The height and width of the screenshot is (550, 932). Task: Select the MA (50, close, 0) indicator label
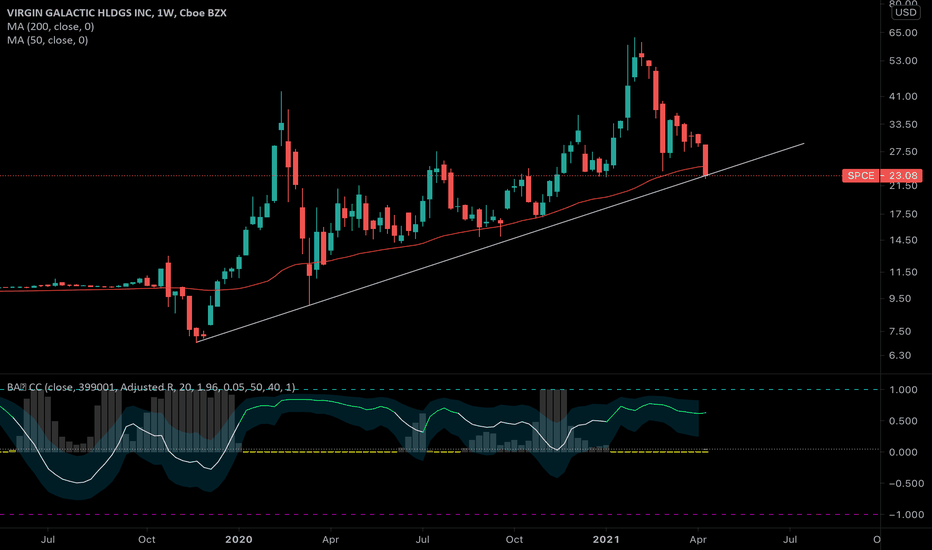click(48, 40)
